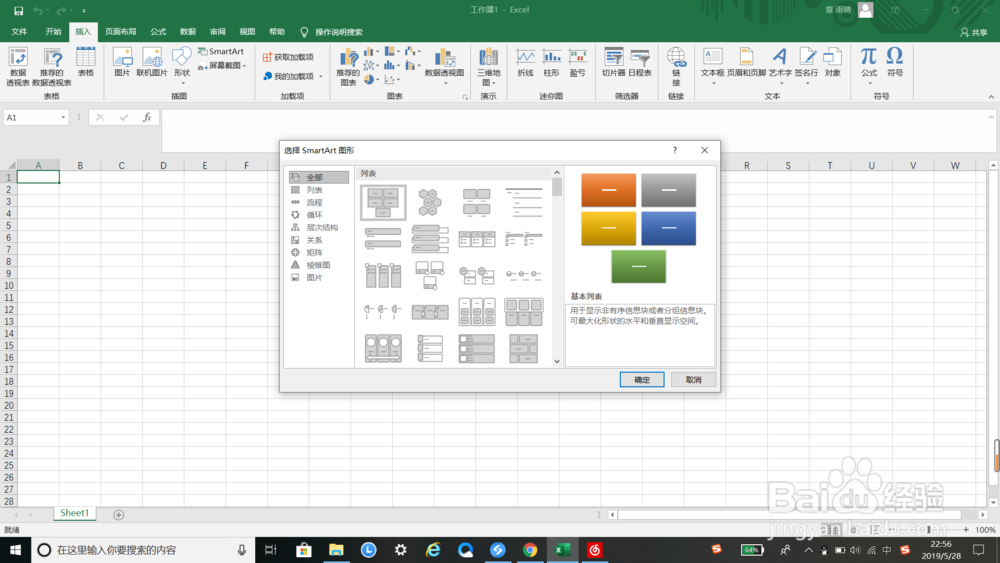The height and width of the screenshot is (563, 1000).
Task: Click the Windows taskbar search box
Action: (143, 550)
